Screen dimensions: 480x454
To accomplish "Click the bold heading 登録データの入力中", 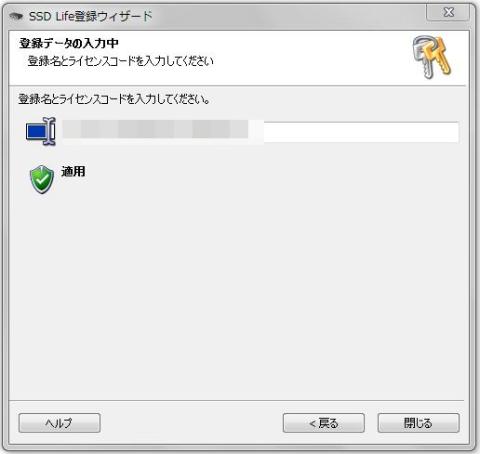I will [x=69, y=43].
